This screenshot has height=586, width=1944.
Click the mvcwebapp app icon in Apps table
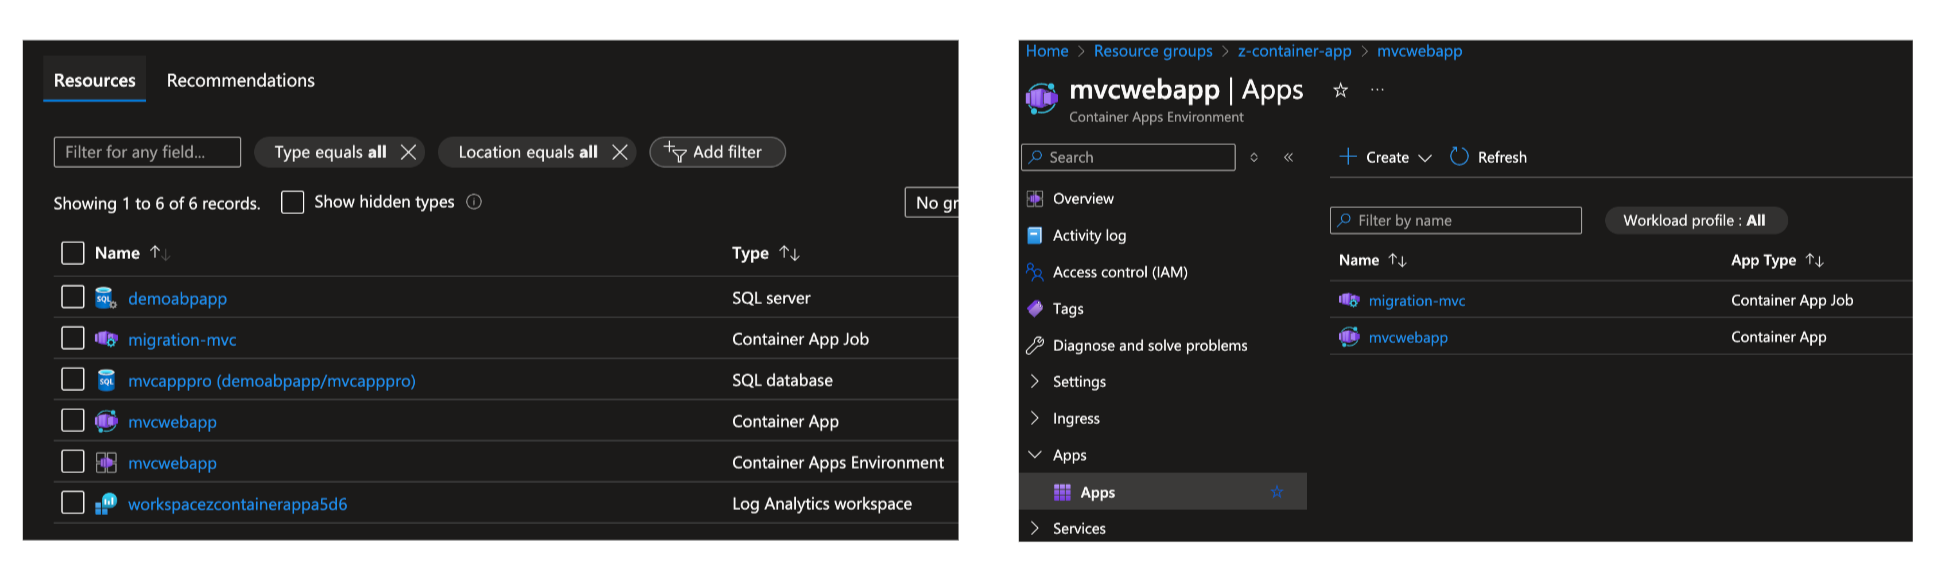click(1349, 337)
